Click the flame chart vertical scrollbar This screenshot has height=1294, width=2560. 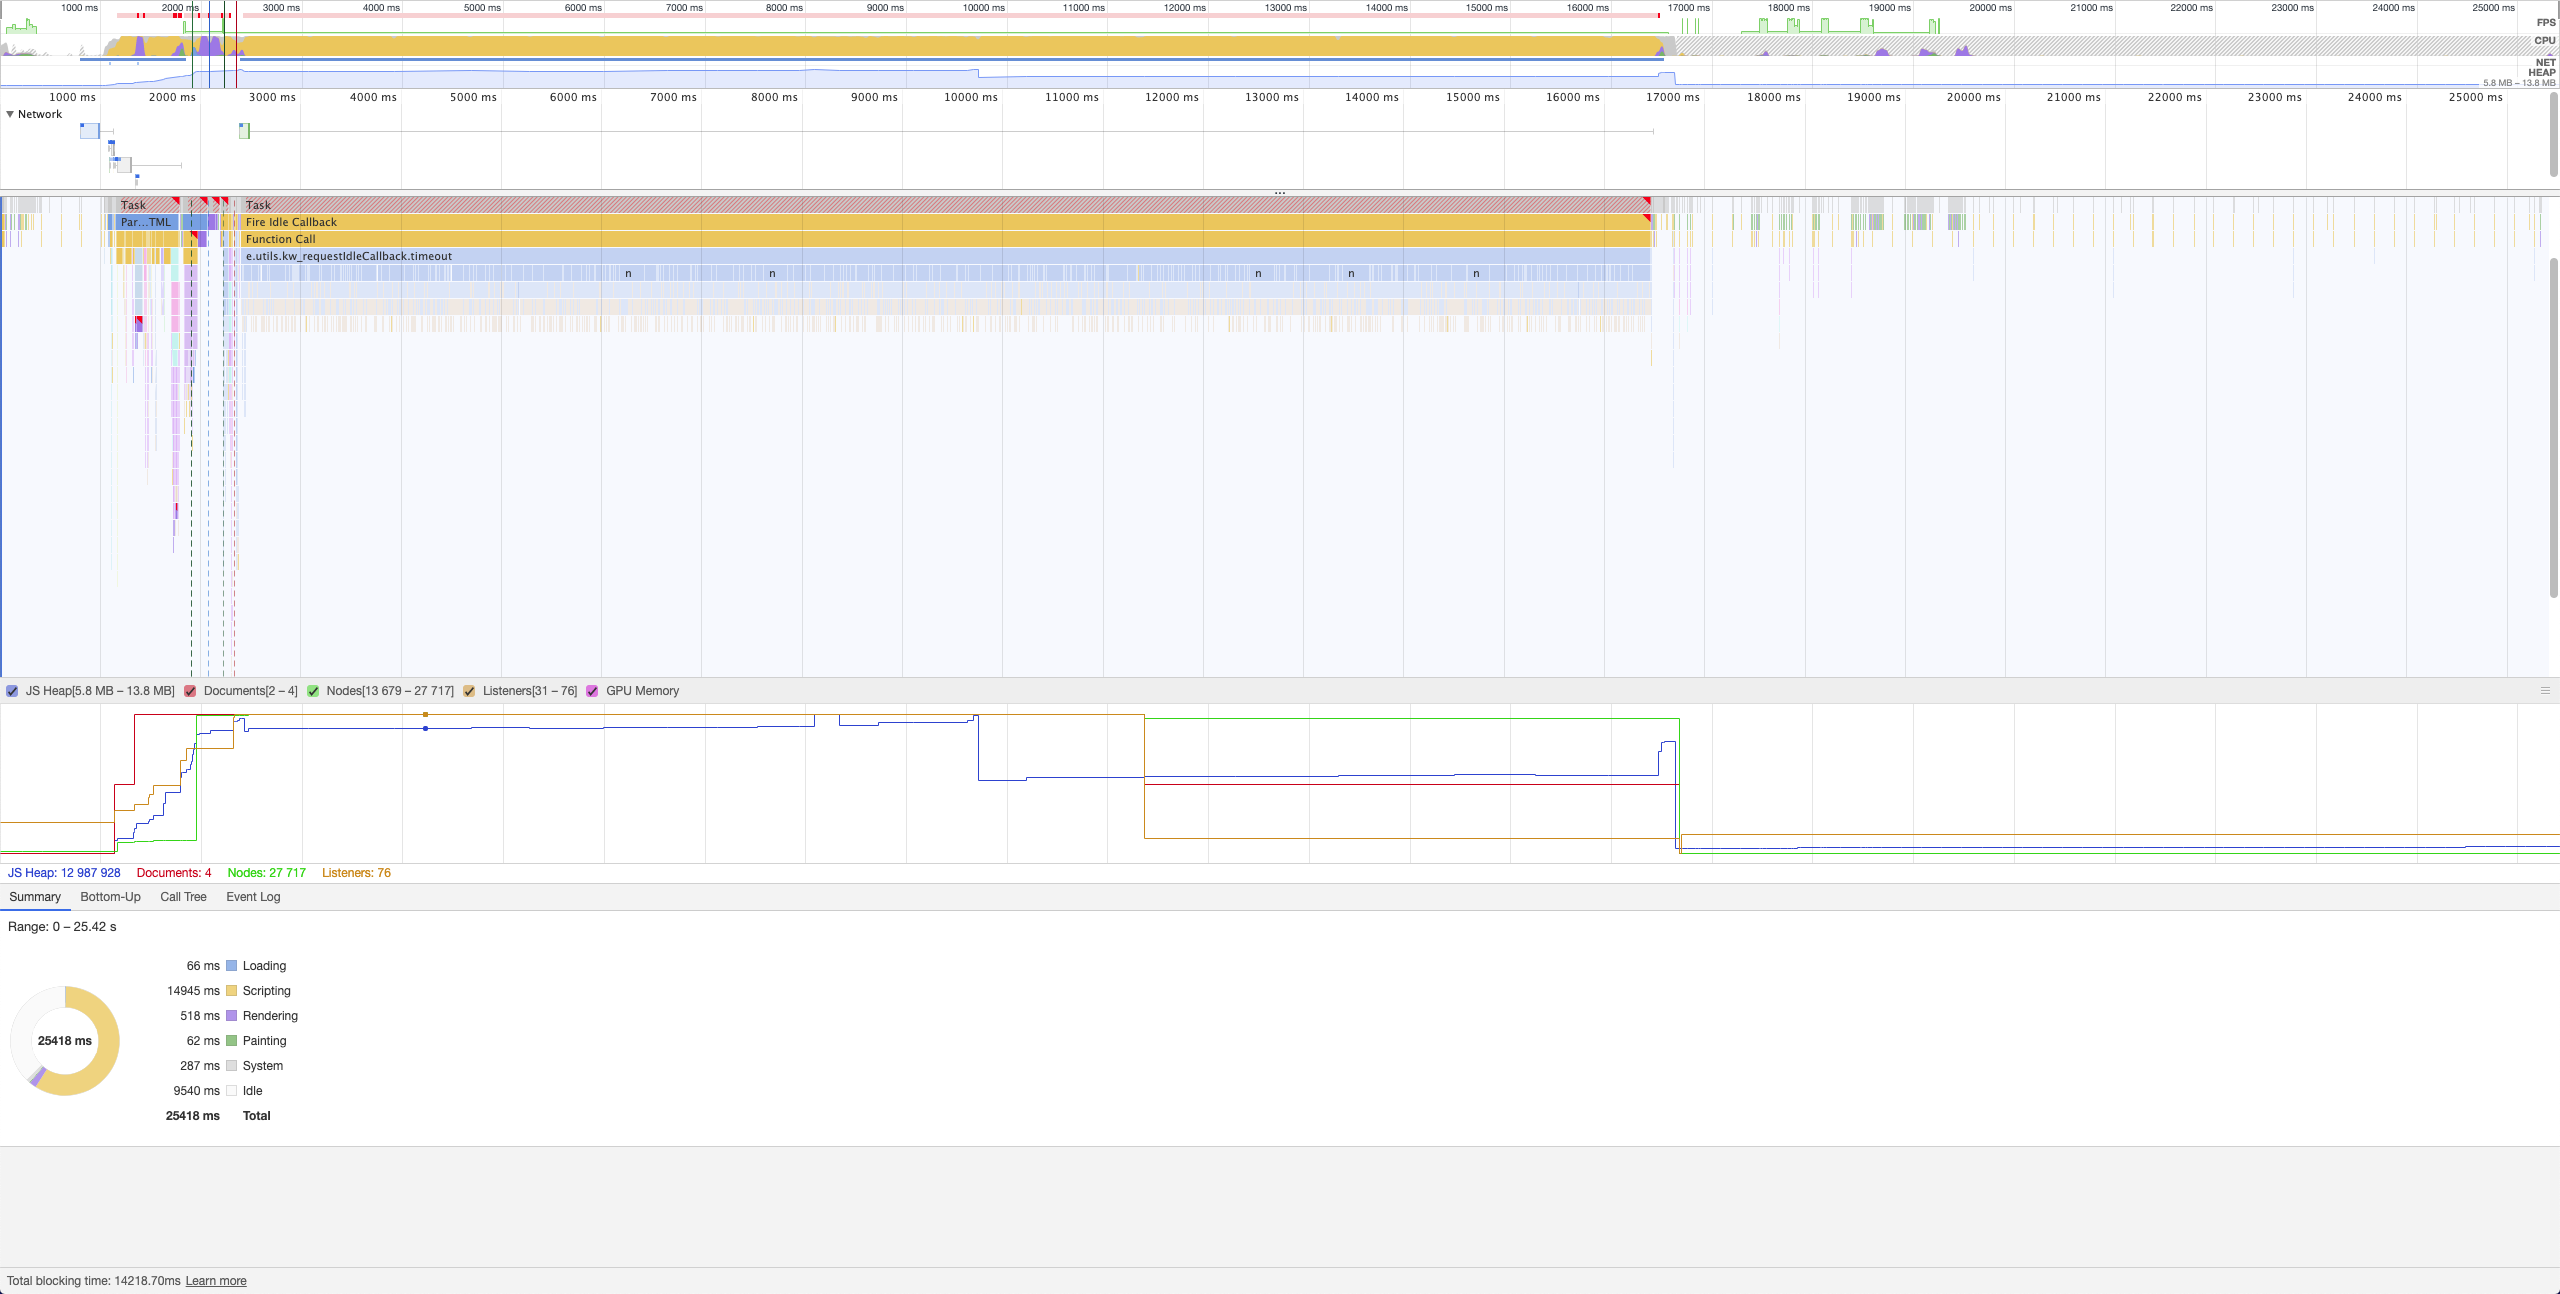[2553, 430]
